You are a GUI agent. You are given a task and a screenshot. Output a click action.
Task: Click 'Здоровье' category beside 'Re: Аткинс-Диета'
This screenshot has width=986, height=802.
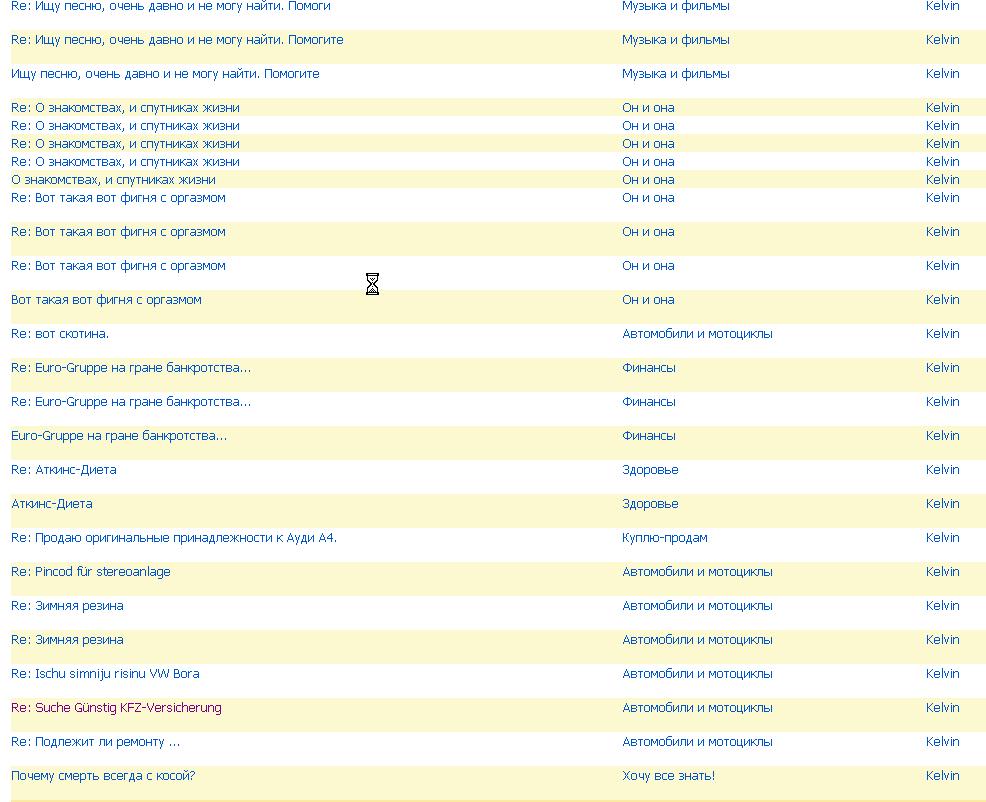pos(650,470)
